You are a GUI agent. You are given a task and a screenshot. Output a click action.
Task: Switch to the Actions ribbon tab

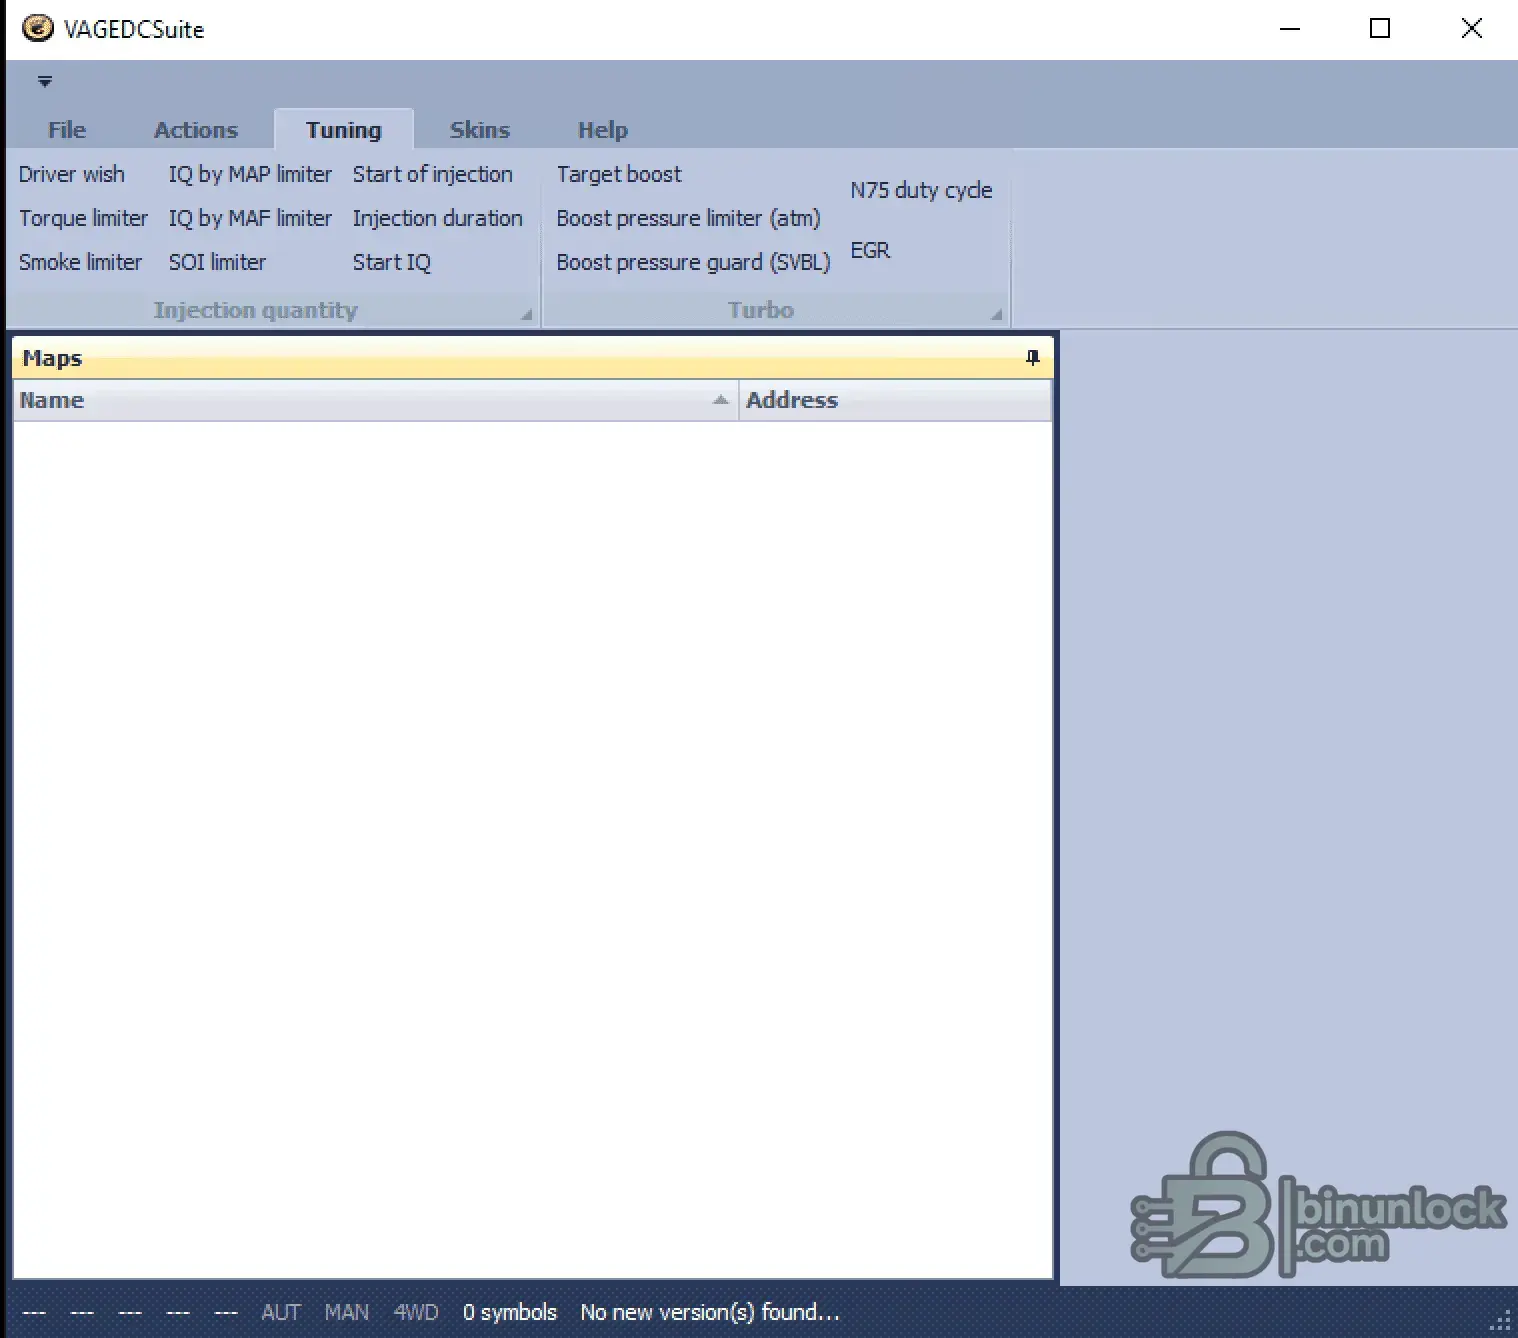[196, 130]
